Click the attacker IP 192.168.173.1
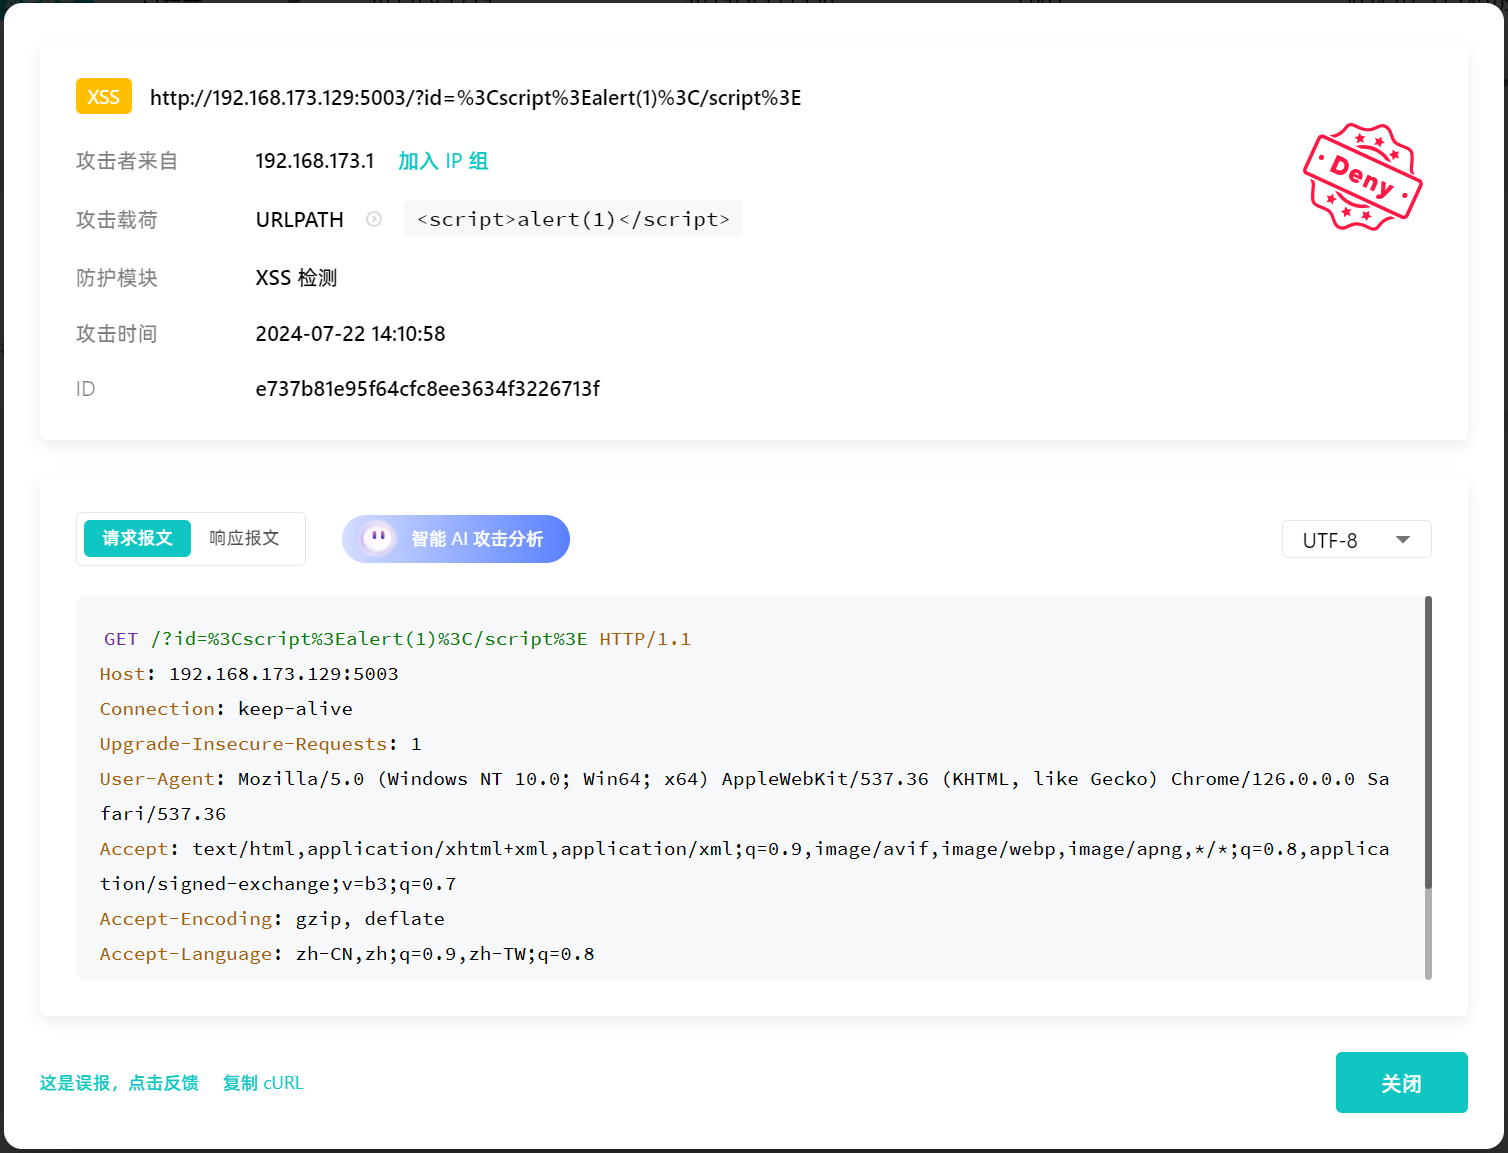Screen dimensions: 1508x1153 coord(314,161)
